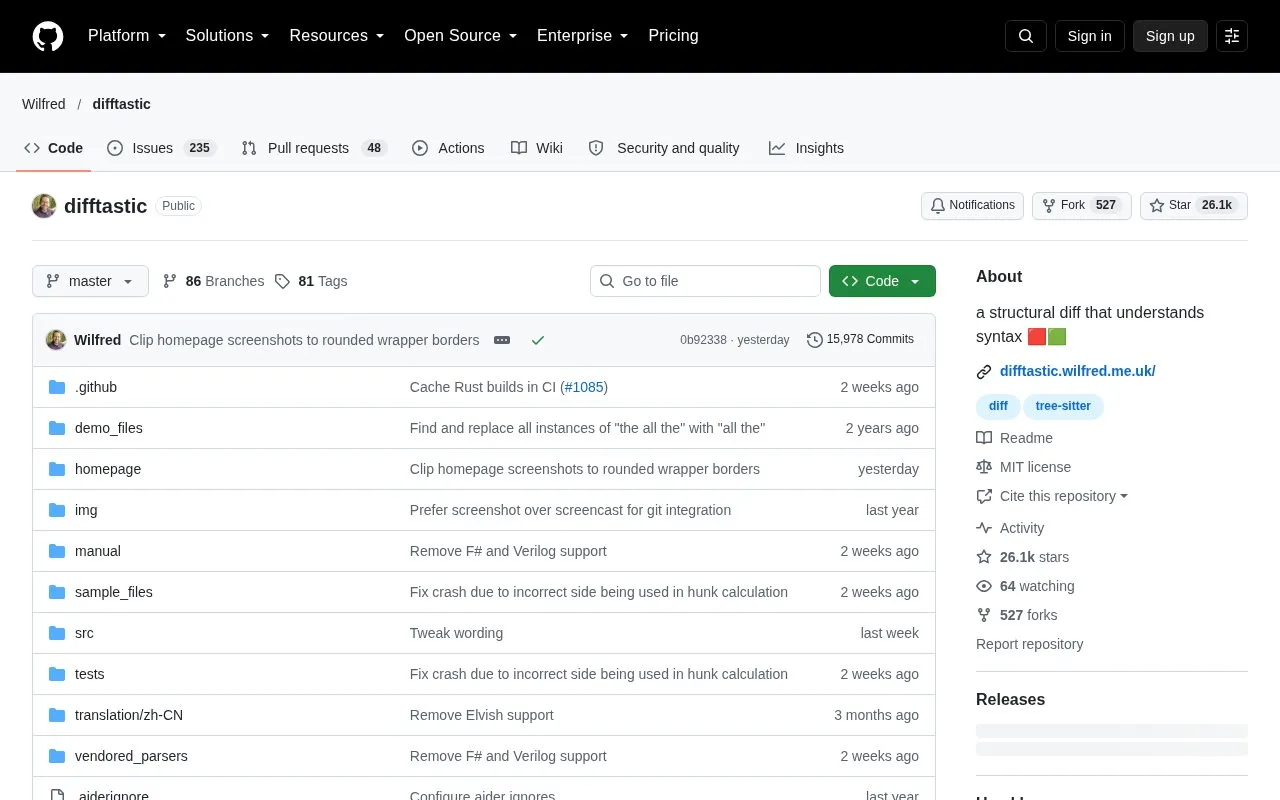Open the src folder icon
The width and height of the screenshot is (1280, 800).
point(57,633)
